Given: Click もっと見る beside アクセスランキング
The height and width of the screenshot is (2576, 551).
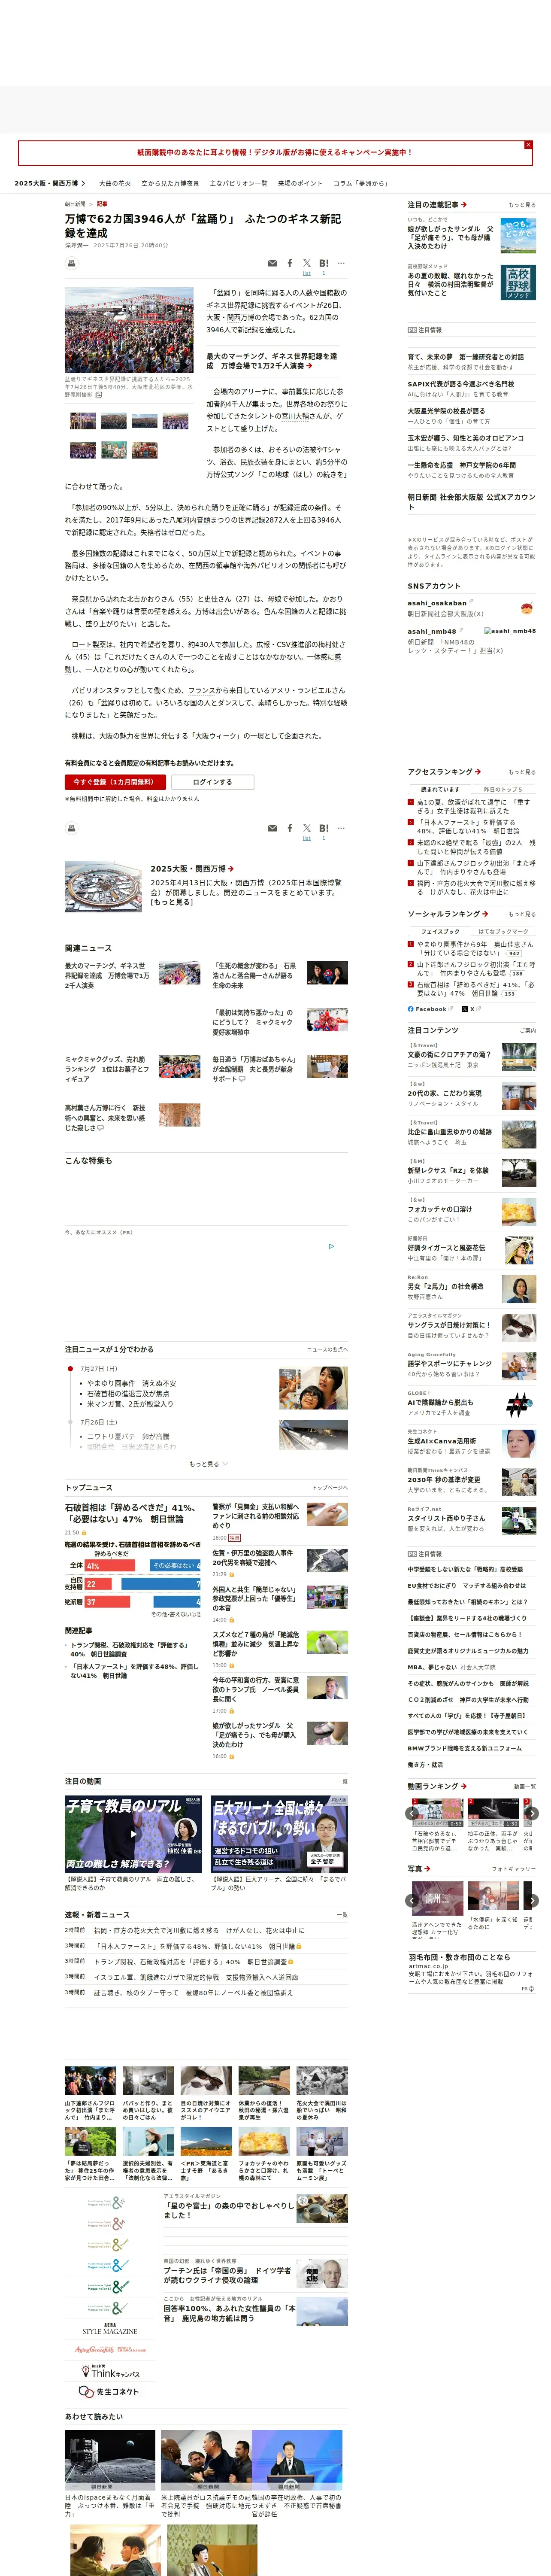Looking at the screenshot, I should (521, 772).
